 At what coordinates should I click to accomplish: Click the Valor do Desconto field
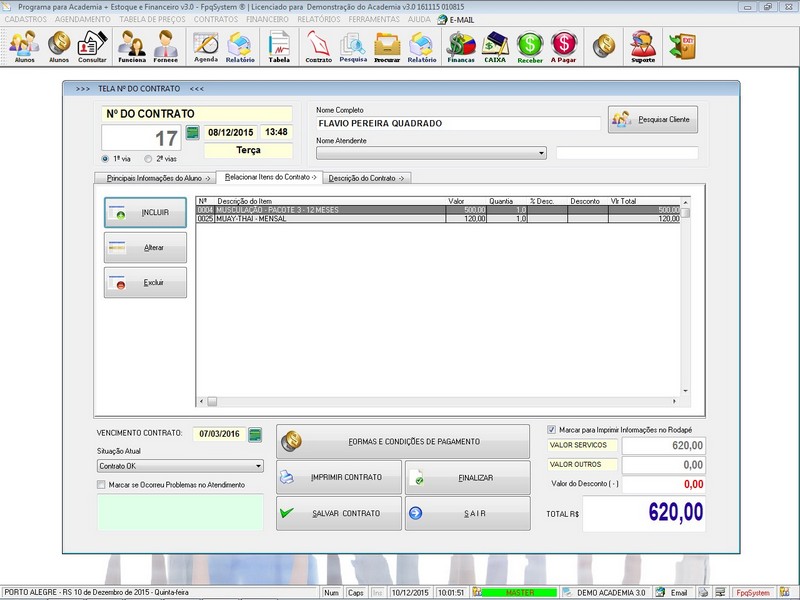pyautogui.click(x=663, y=484)
